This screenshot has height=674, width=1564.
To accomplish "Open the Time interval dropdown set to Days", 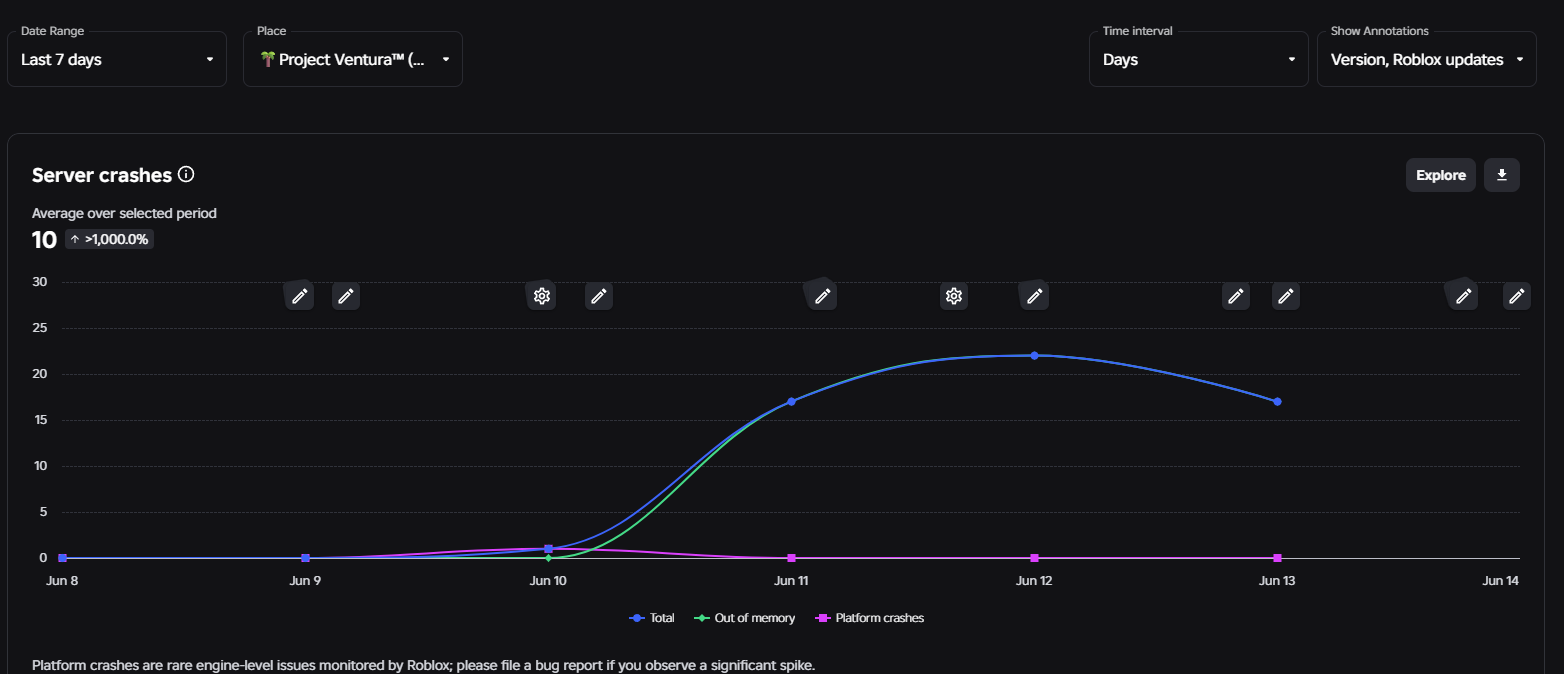I will (1199, 59).
